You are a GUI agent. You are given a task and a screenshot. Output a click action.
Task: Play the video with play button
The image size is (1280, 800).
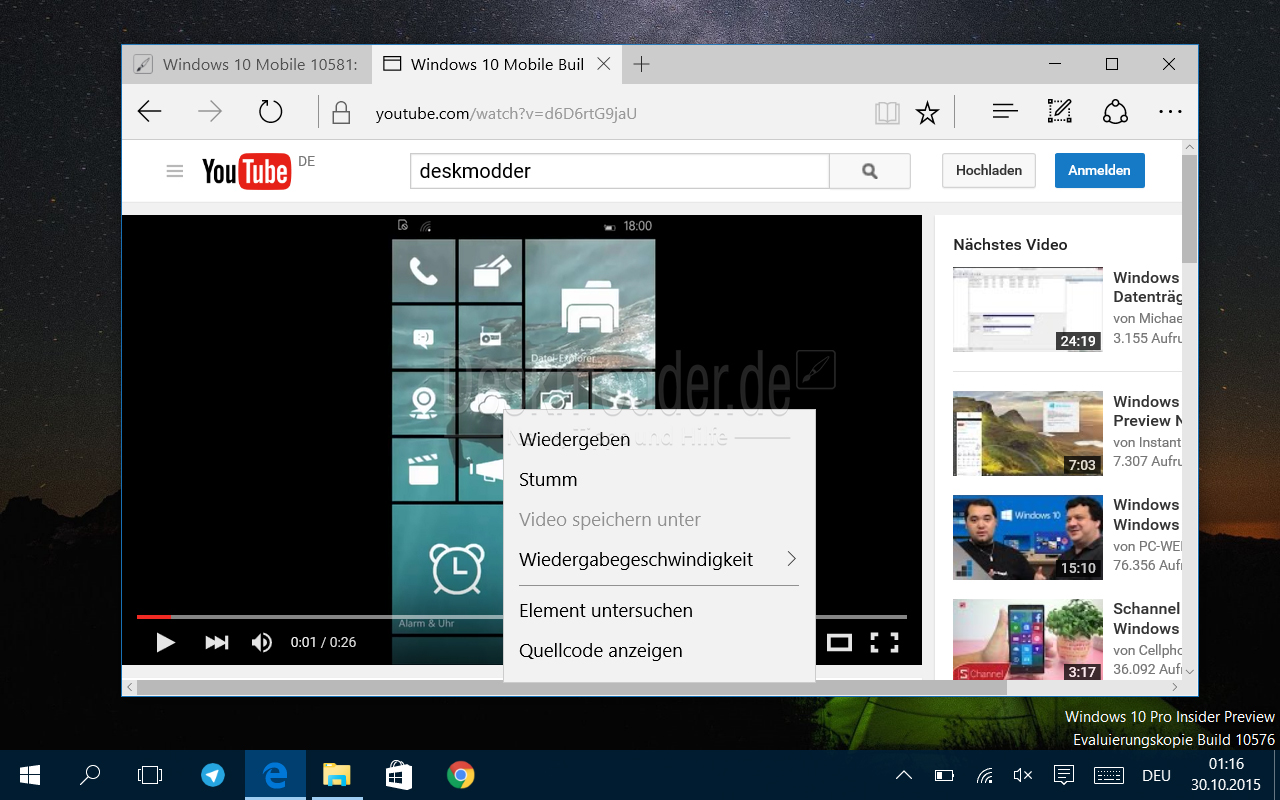click(x=166, y=642)
